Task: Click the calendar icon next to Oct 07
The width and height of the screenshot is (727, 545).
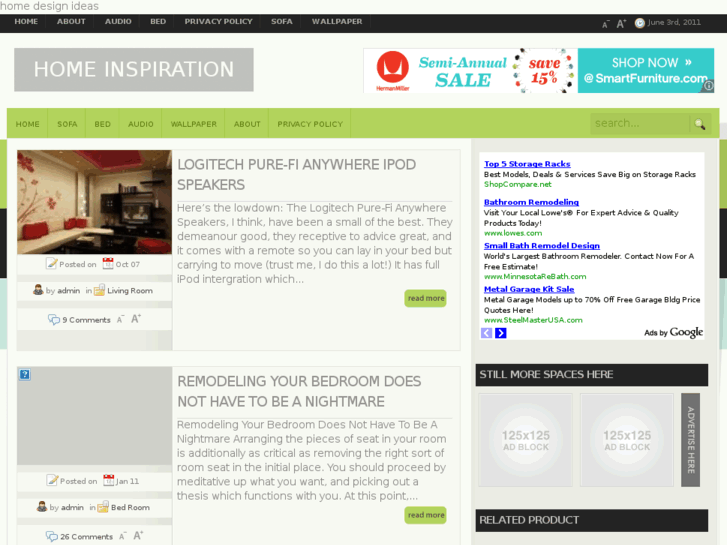Action: click(108, 263)
